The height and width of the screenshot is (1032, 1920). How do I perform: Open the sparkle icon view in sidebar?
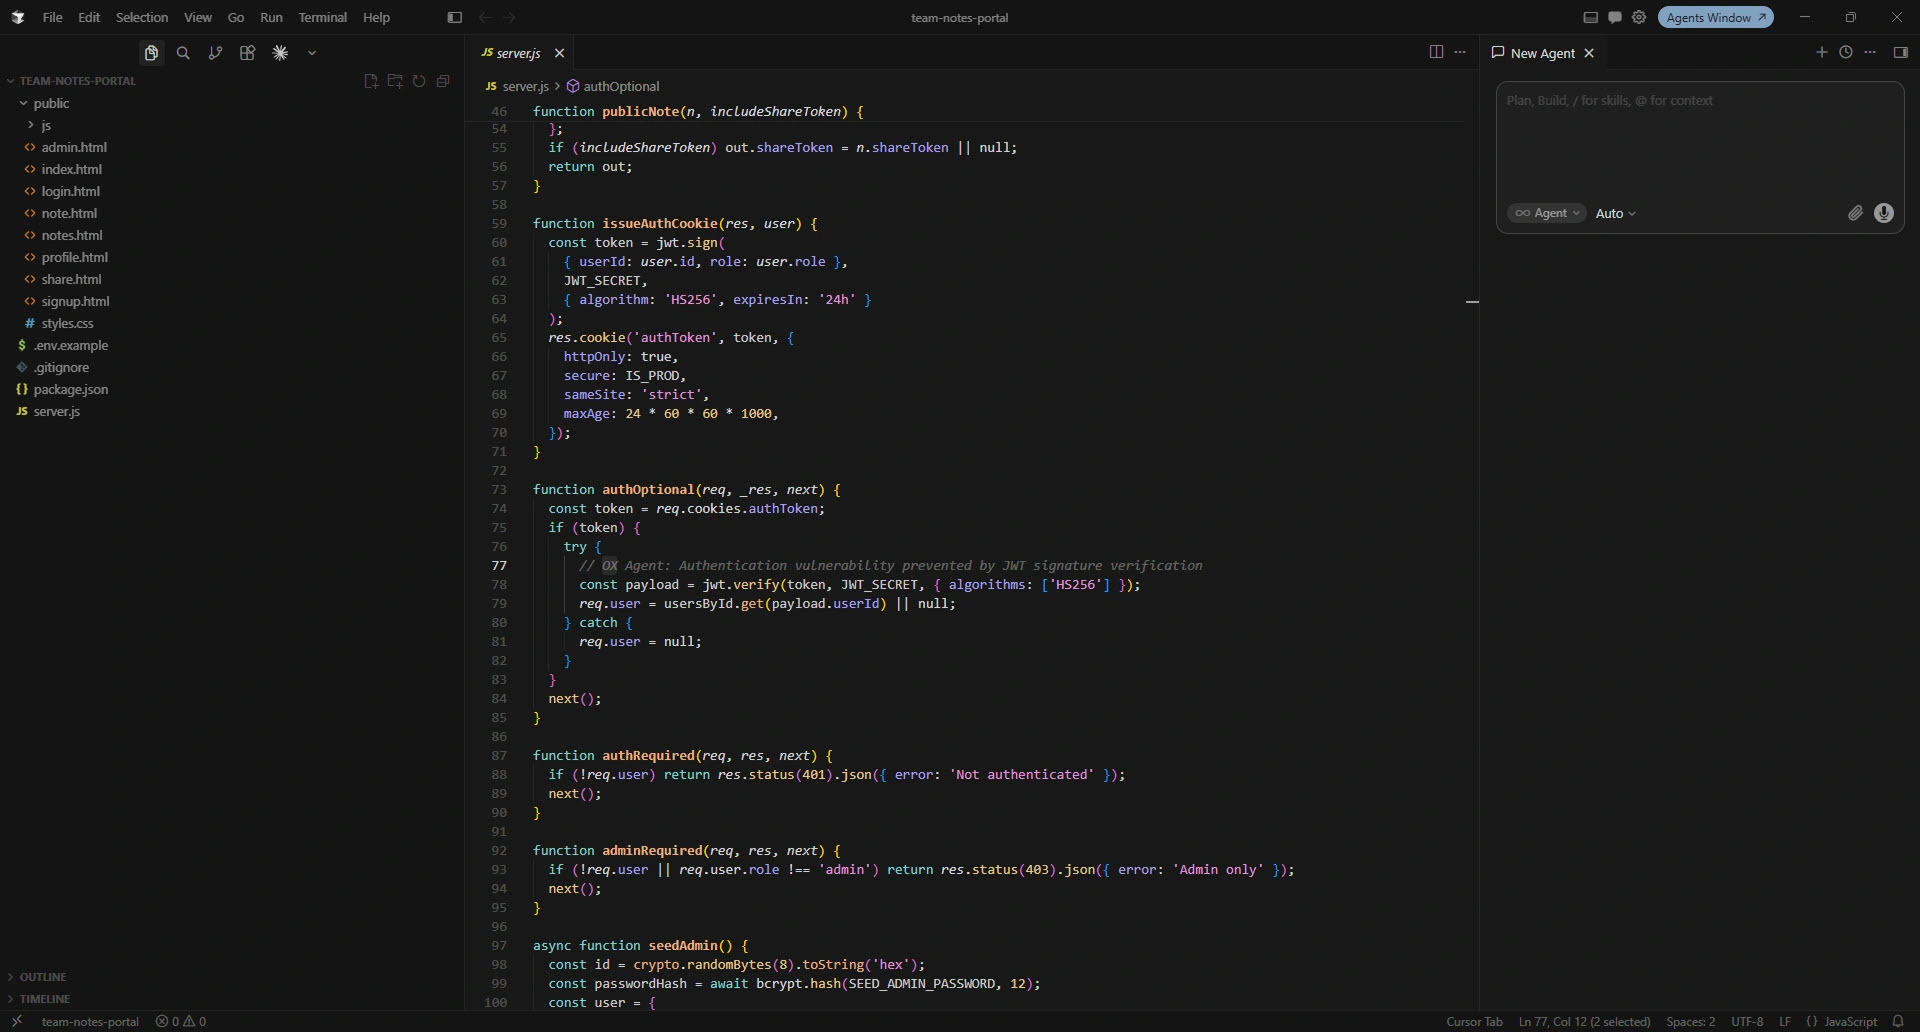coord(280,53)
